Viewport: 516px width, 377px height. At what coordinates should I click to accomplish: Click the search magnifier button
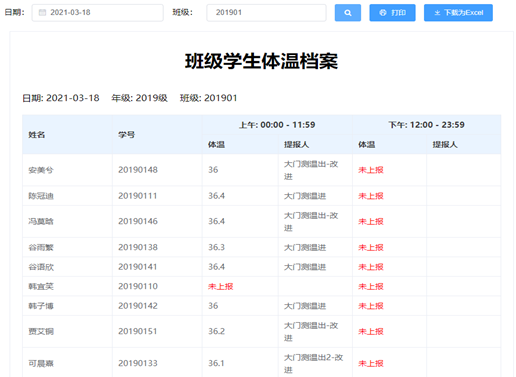click(348, 13)
